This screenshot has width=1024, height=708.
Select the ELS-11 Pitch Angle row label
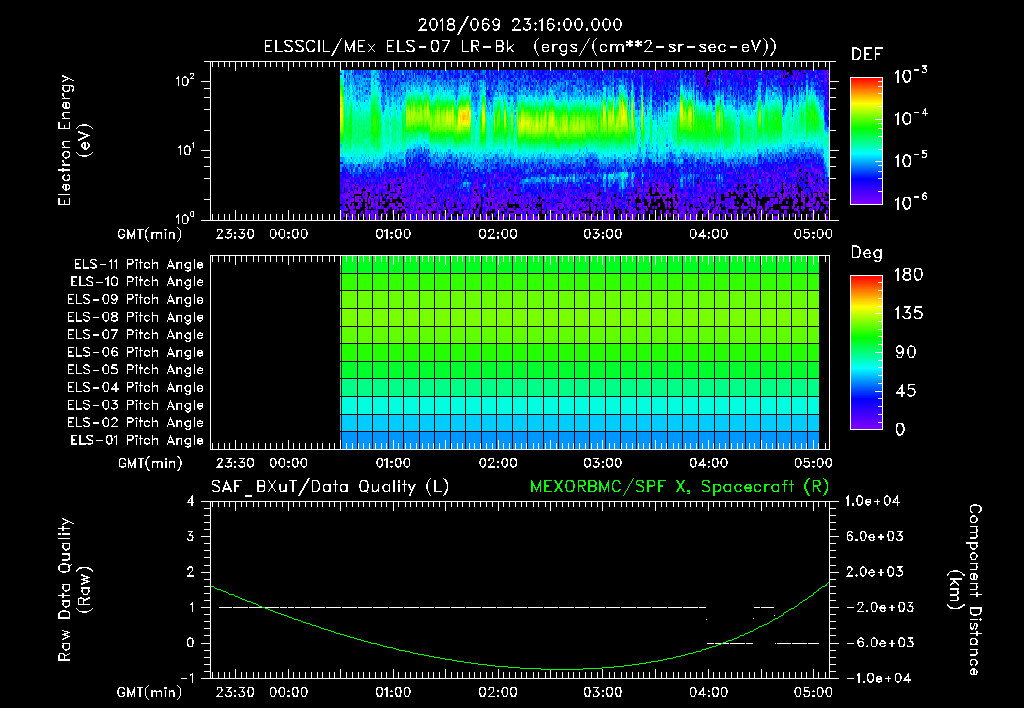[x=138, y=265]
